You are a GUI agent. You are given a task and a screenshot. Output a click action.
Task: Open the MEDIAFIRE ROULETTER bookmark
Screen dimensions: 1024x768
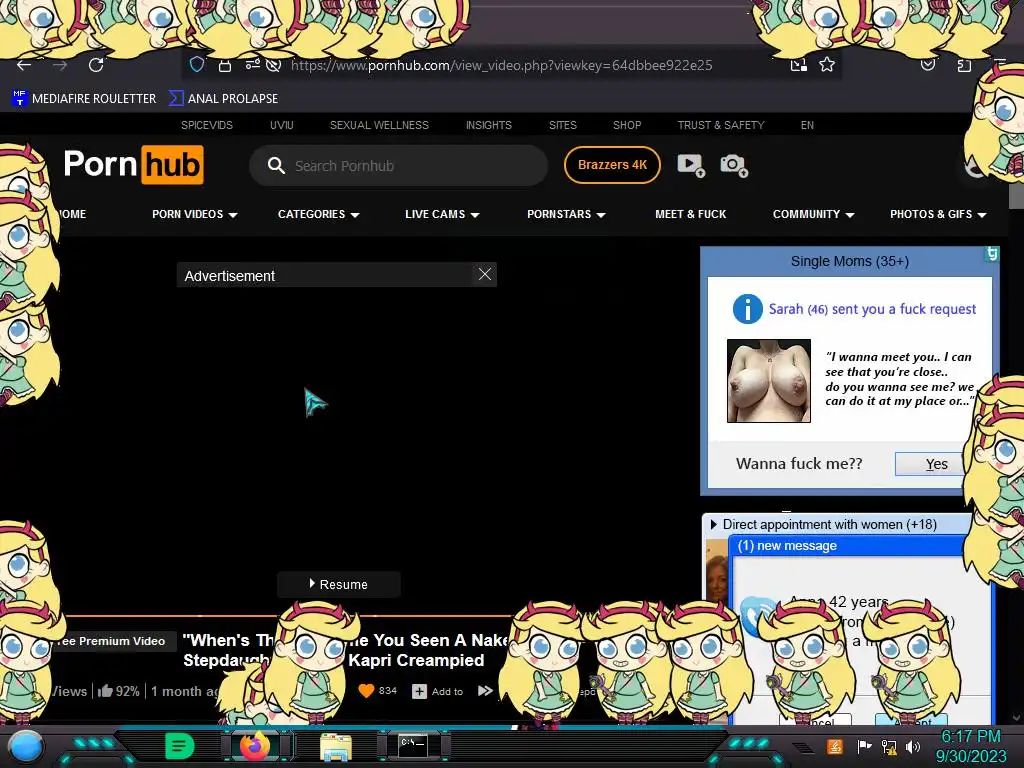pos(84,99)
